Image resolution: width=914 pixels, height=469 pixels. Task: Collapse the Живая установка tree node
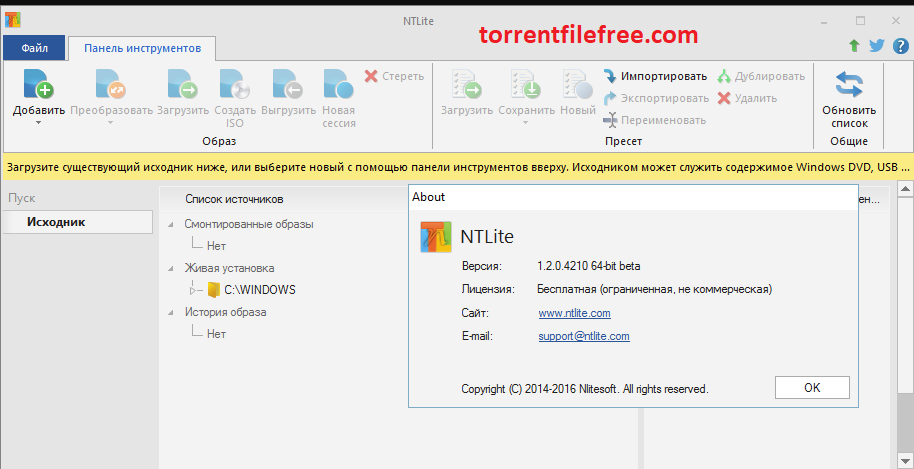pos(170,269)
